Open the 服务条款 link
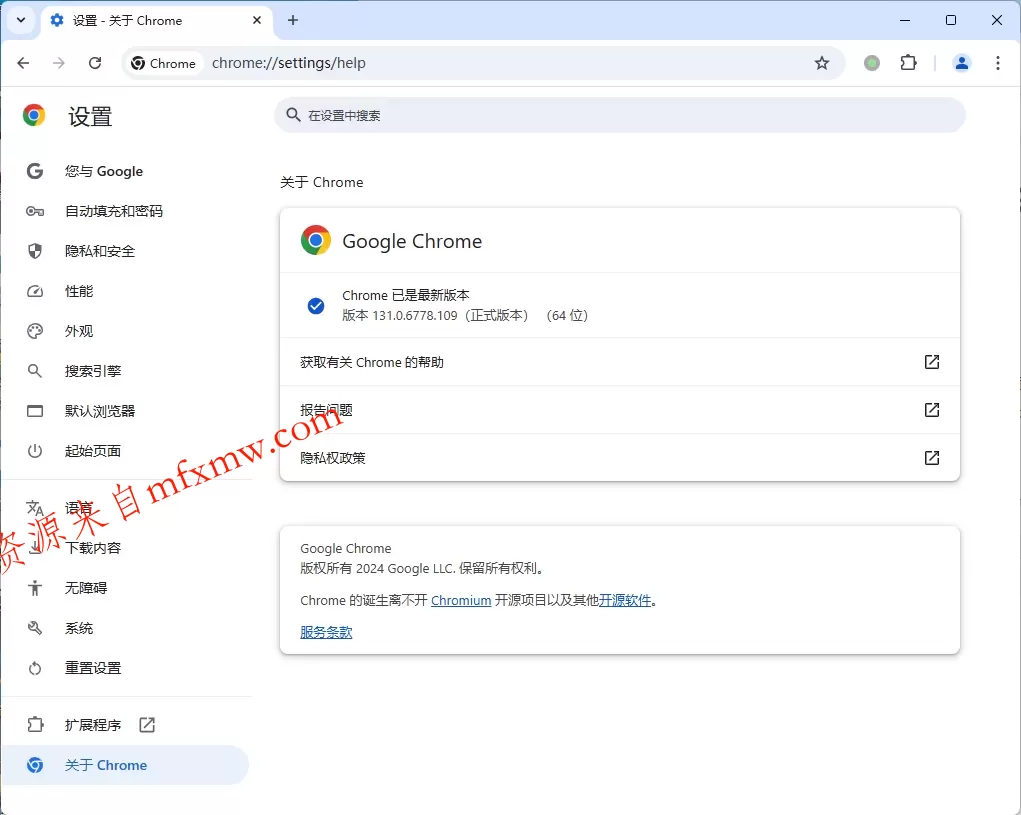The height and width of the screenshot is (815, 1021). click(x=326, y=632)
